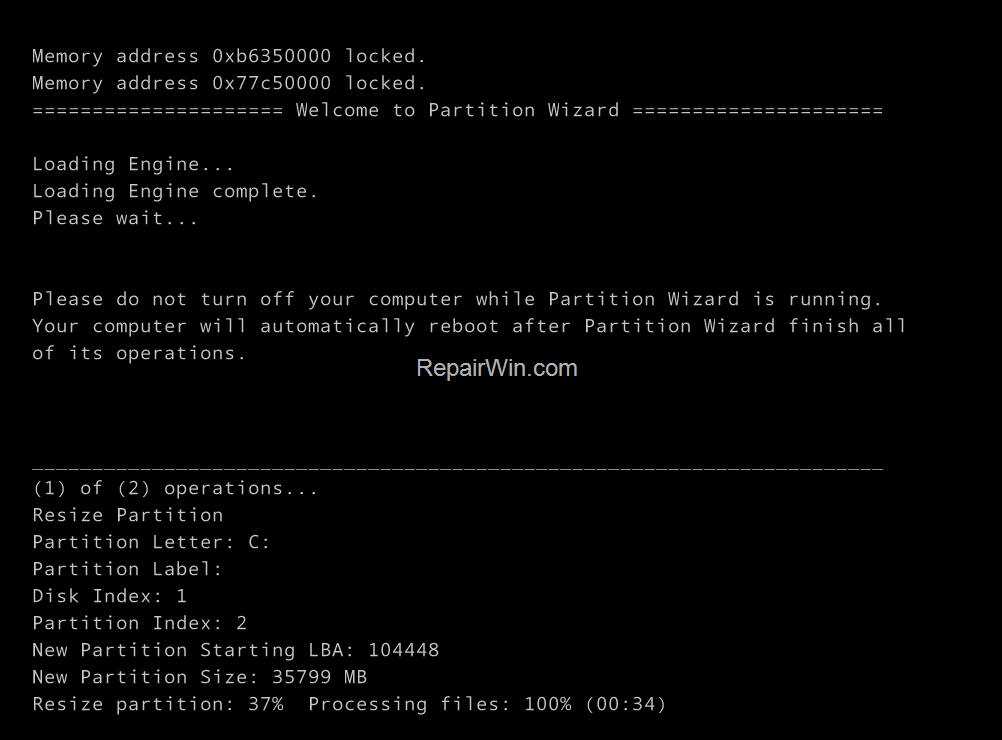Click the "Partition Index: 2" line
This screenshot has height=740, width=1002.
(x=139, y=623)
